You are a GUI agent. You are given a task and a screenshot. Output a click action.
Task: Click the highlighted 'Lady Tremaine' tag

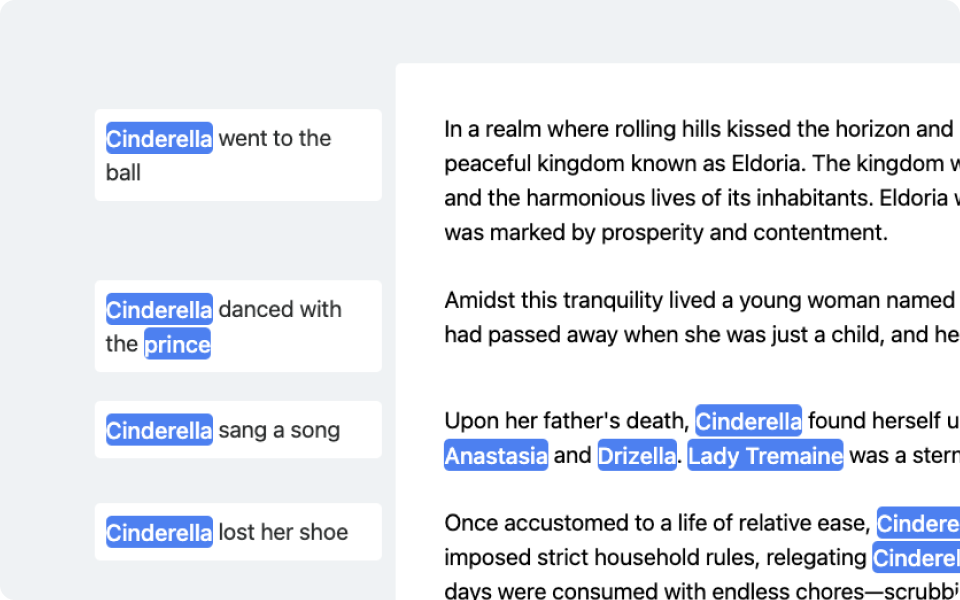[x=765, y=456]
